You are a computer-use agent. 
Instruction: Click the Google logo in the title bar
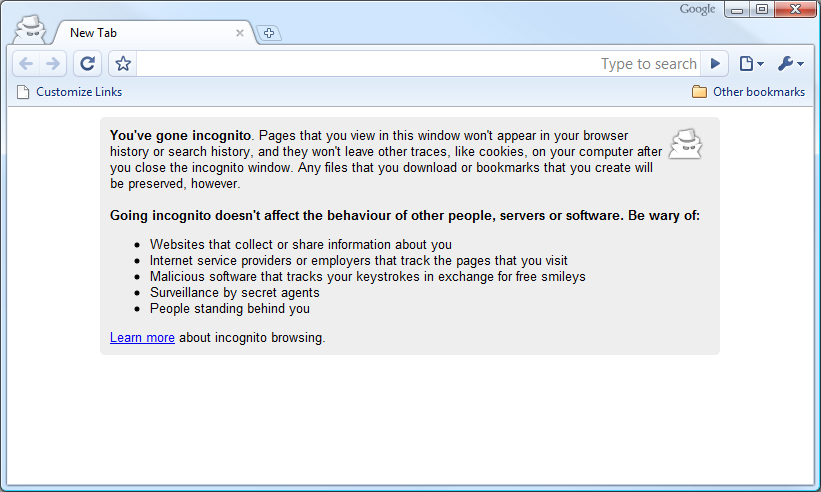click(697, 10)
